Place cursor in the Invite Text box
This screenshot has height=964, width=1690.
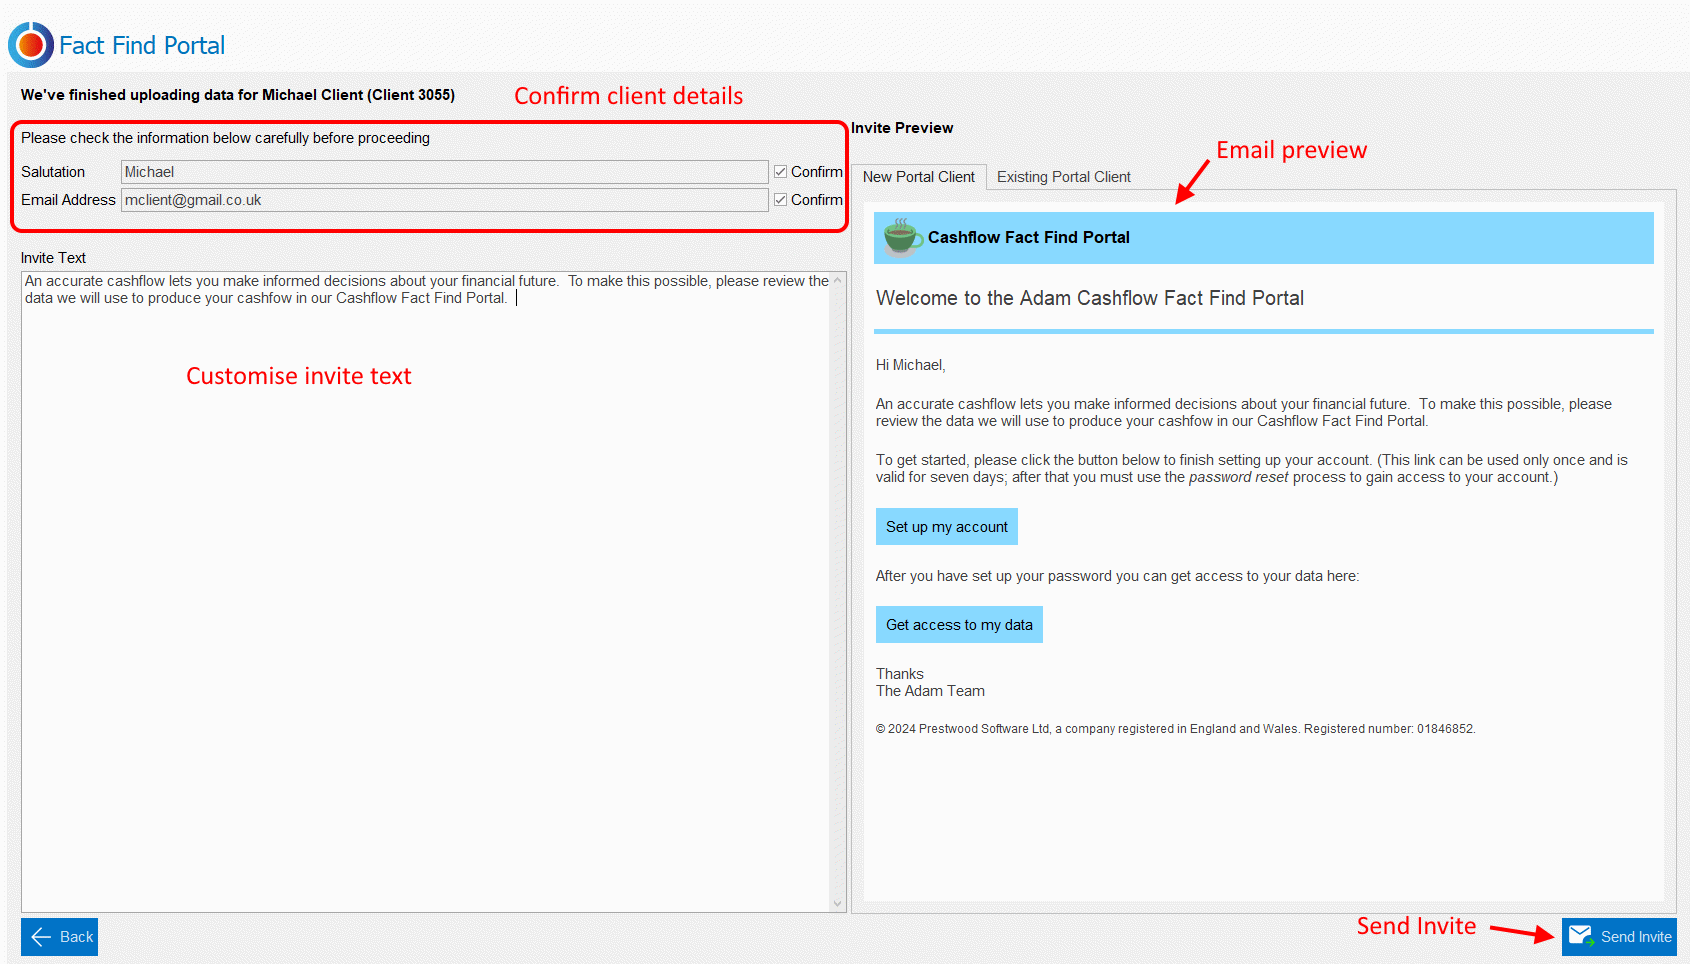click(425, 600)
